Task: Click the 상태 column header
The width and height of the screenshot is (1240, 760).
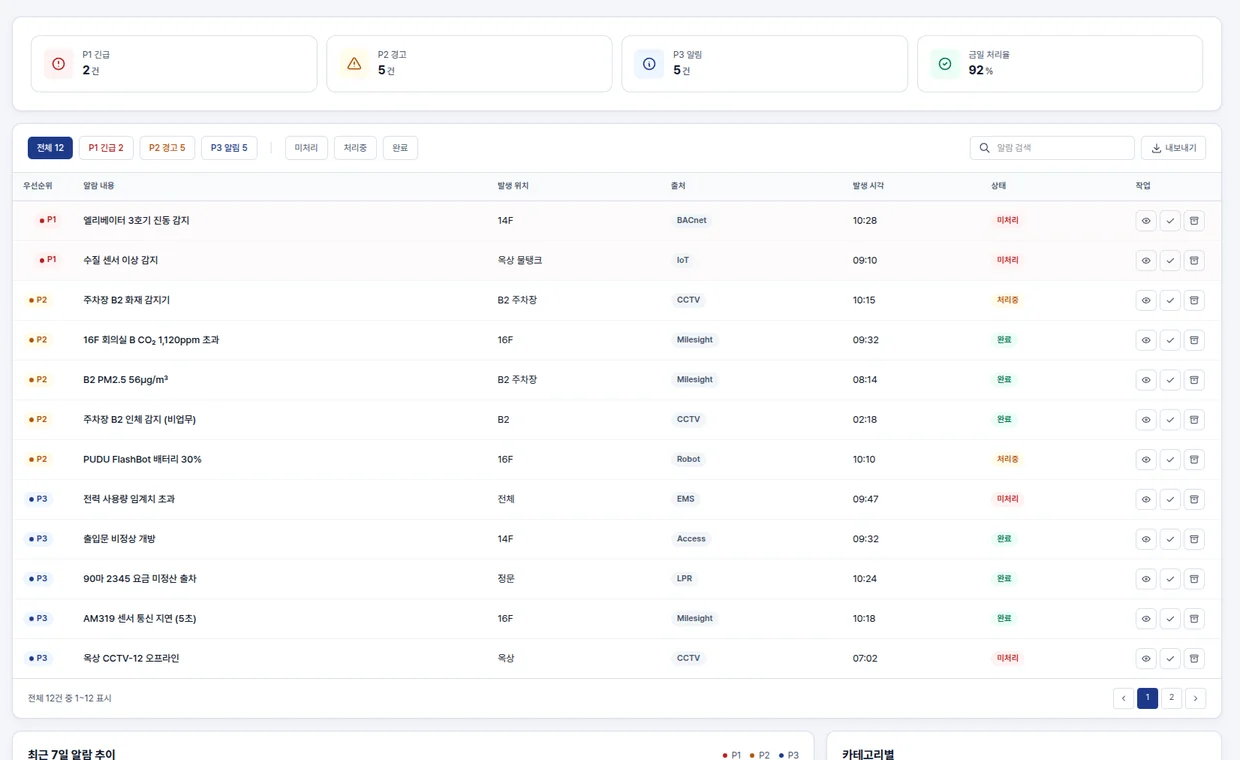Action: [x=998, y=186]
